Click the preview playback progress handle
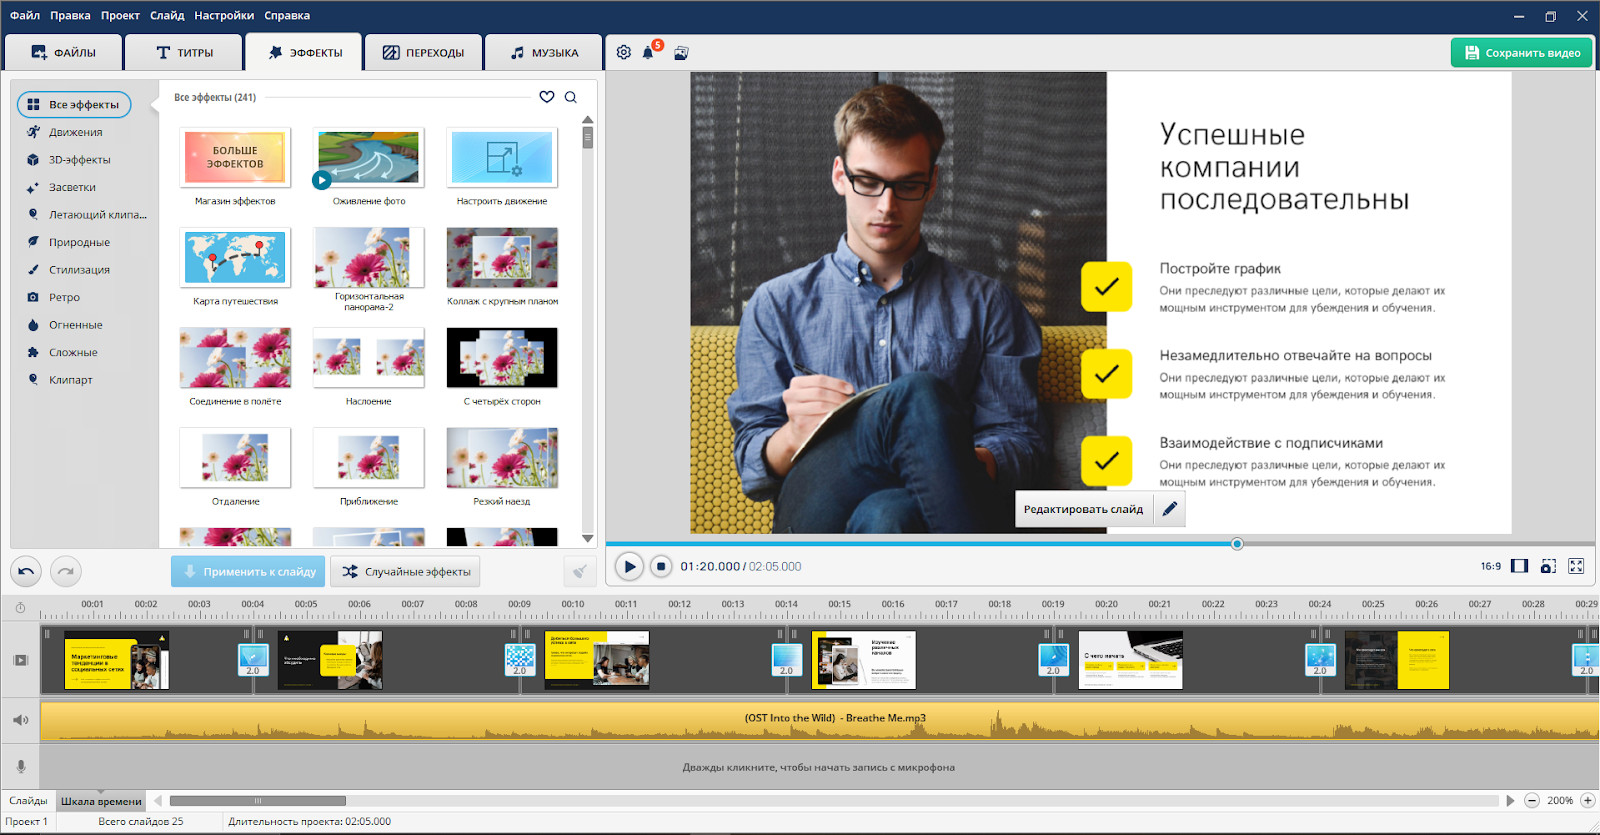The width and height of the screenshot is (1600, 835). 1237,544
